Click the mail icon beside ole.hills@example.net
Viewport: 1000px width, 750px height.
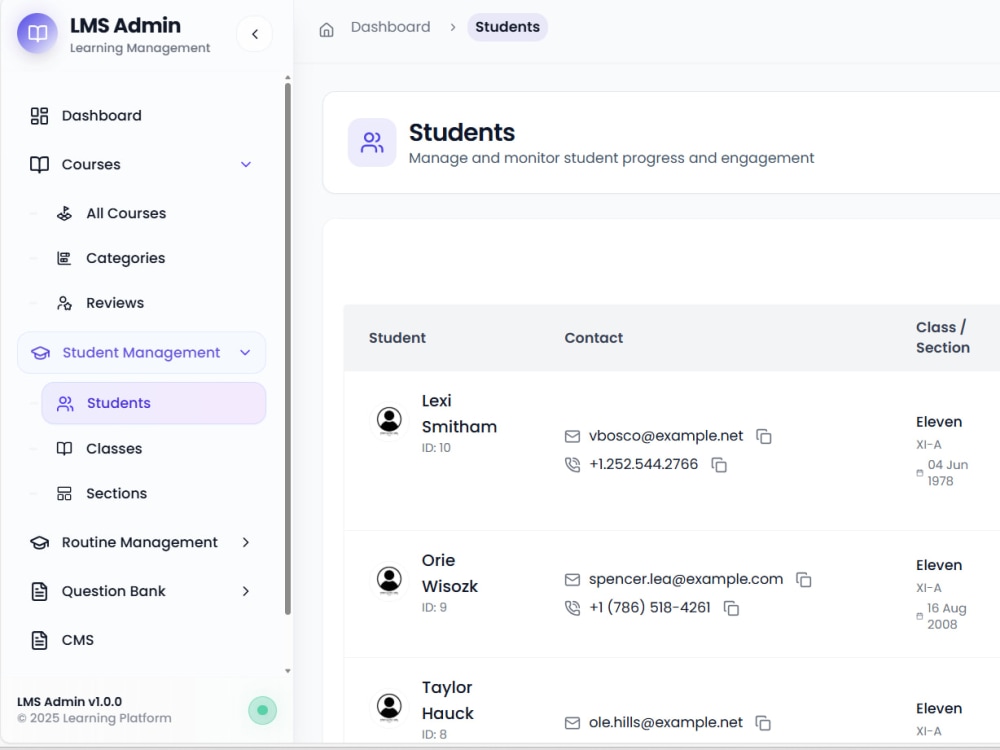(572, 723)
